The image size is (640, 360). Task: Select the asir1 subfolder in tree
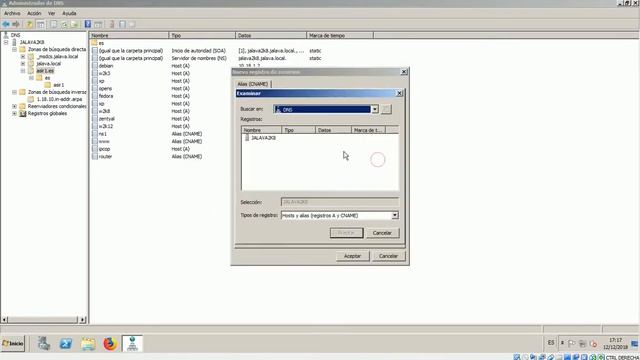click(59, 85)
